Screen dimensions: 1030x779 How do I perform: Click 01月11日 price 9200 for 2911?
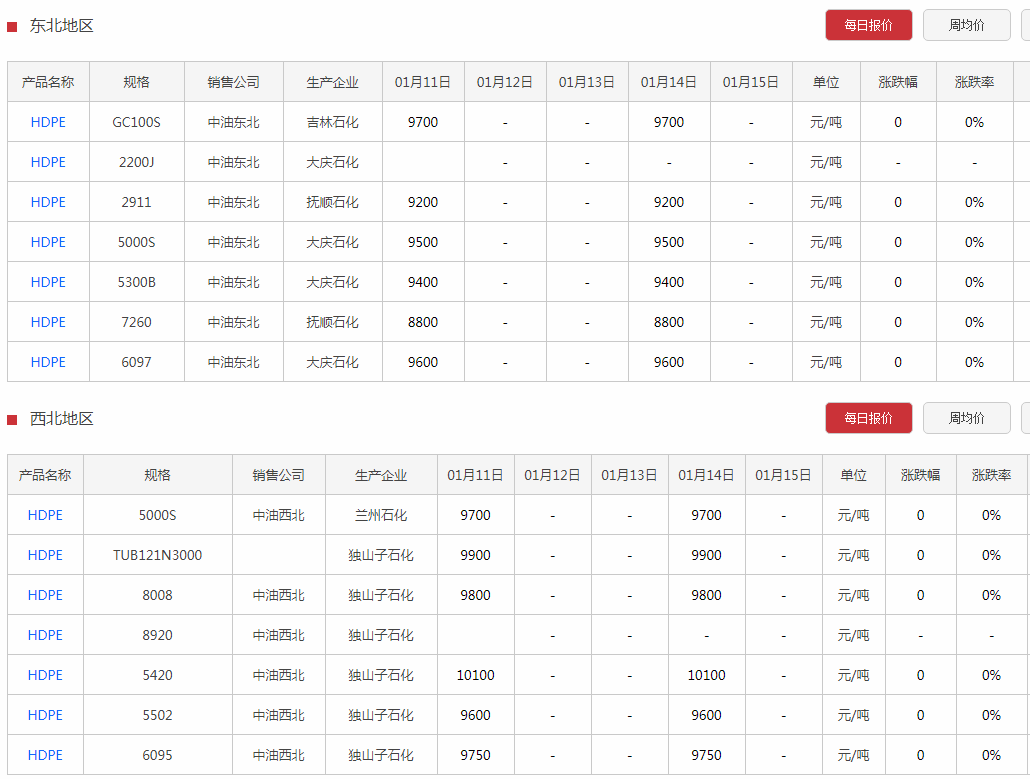tap(423, 202)
